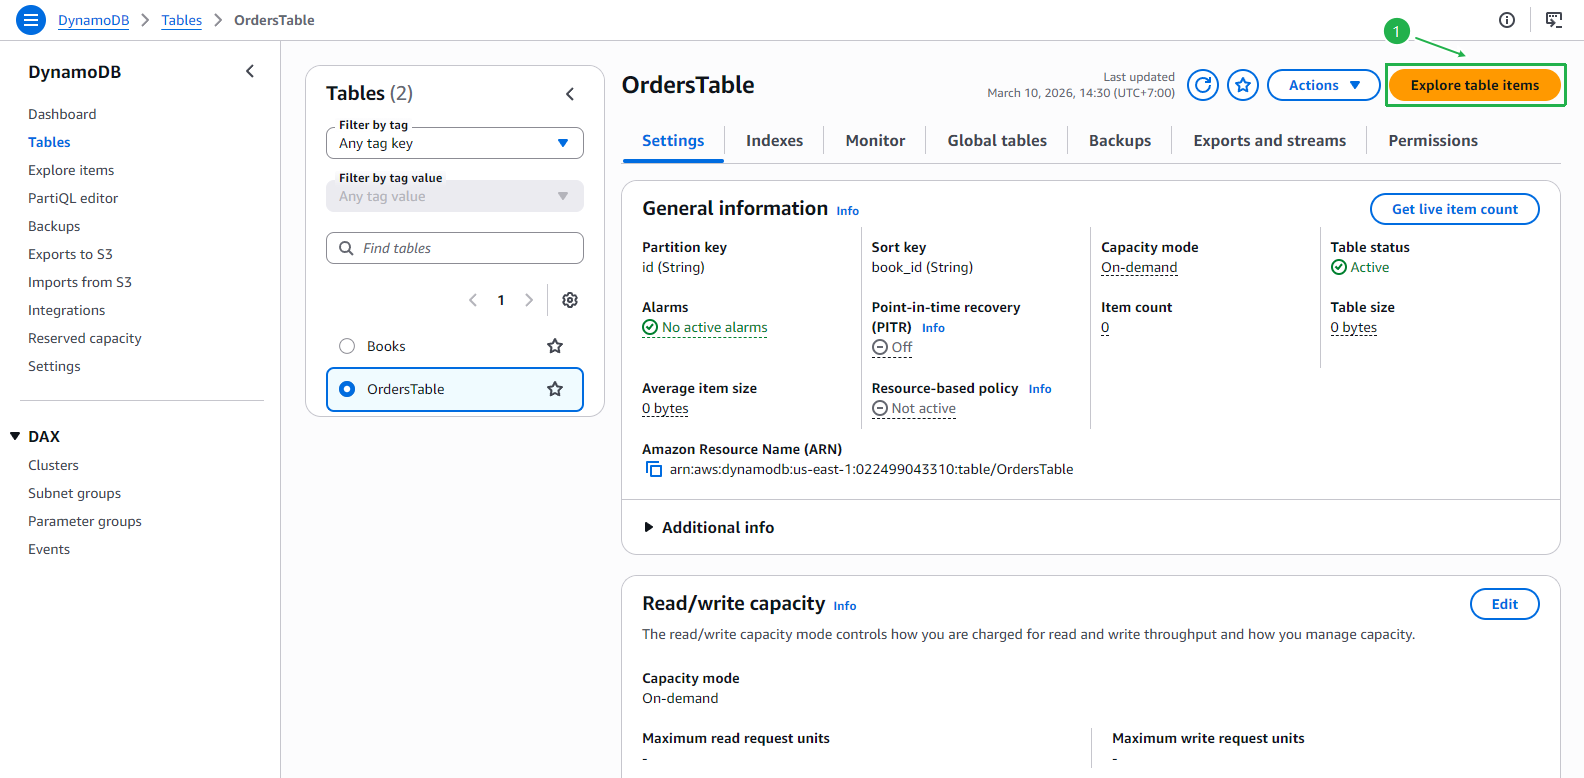
Task: Open the Actions dropdown menu
Action: click(1324, 85)
